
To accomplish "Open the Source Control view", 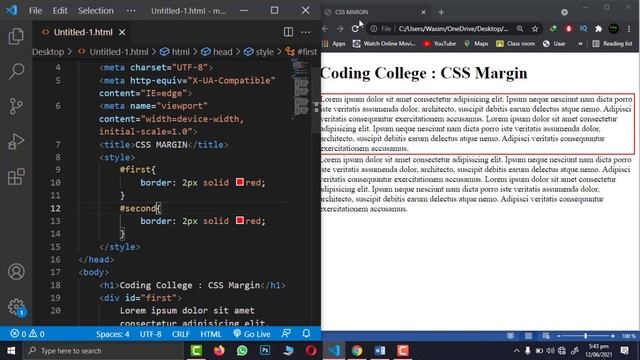I will [16, 106].
